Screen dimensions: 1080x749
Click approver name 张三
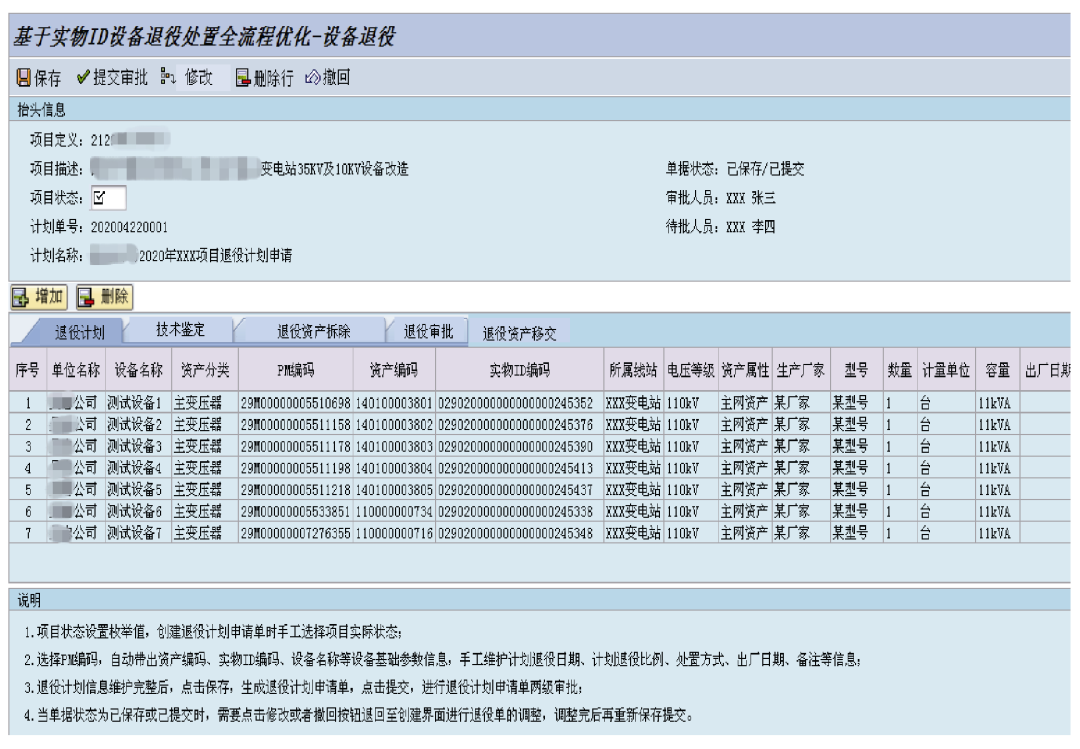pos(763,198)
